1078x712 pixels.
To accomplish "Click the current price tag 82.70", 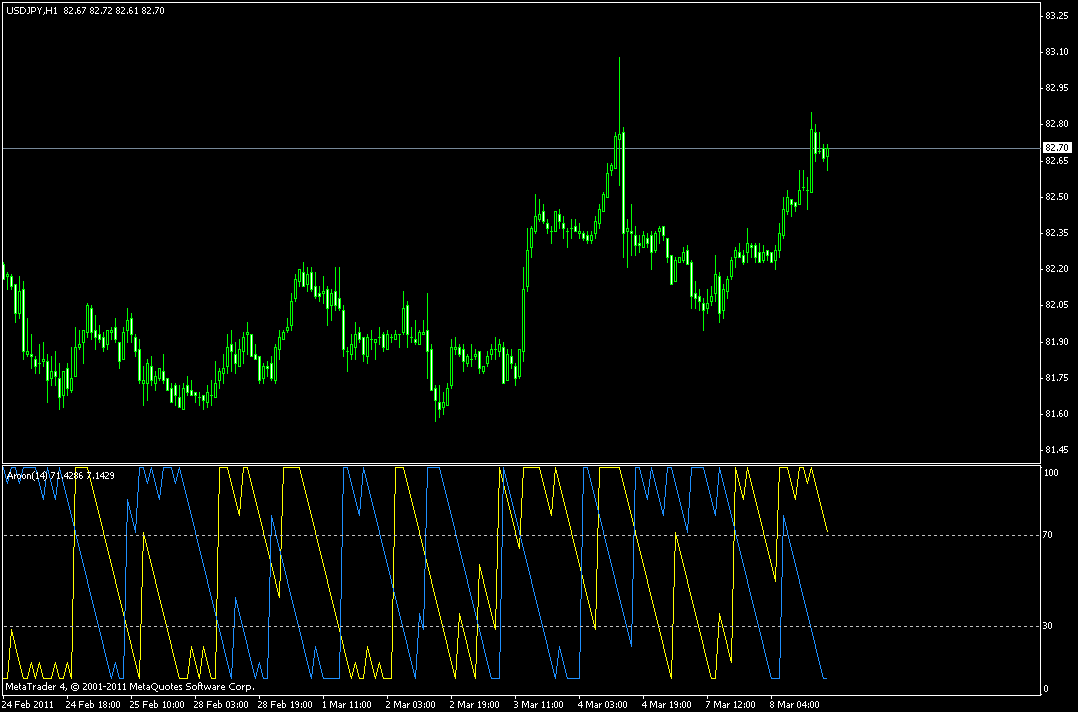I will pyautogui.click(x=1057, y=148).
